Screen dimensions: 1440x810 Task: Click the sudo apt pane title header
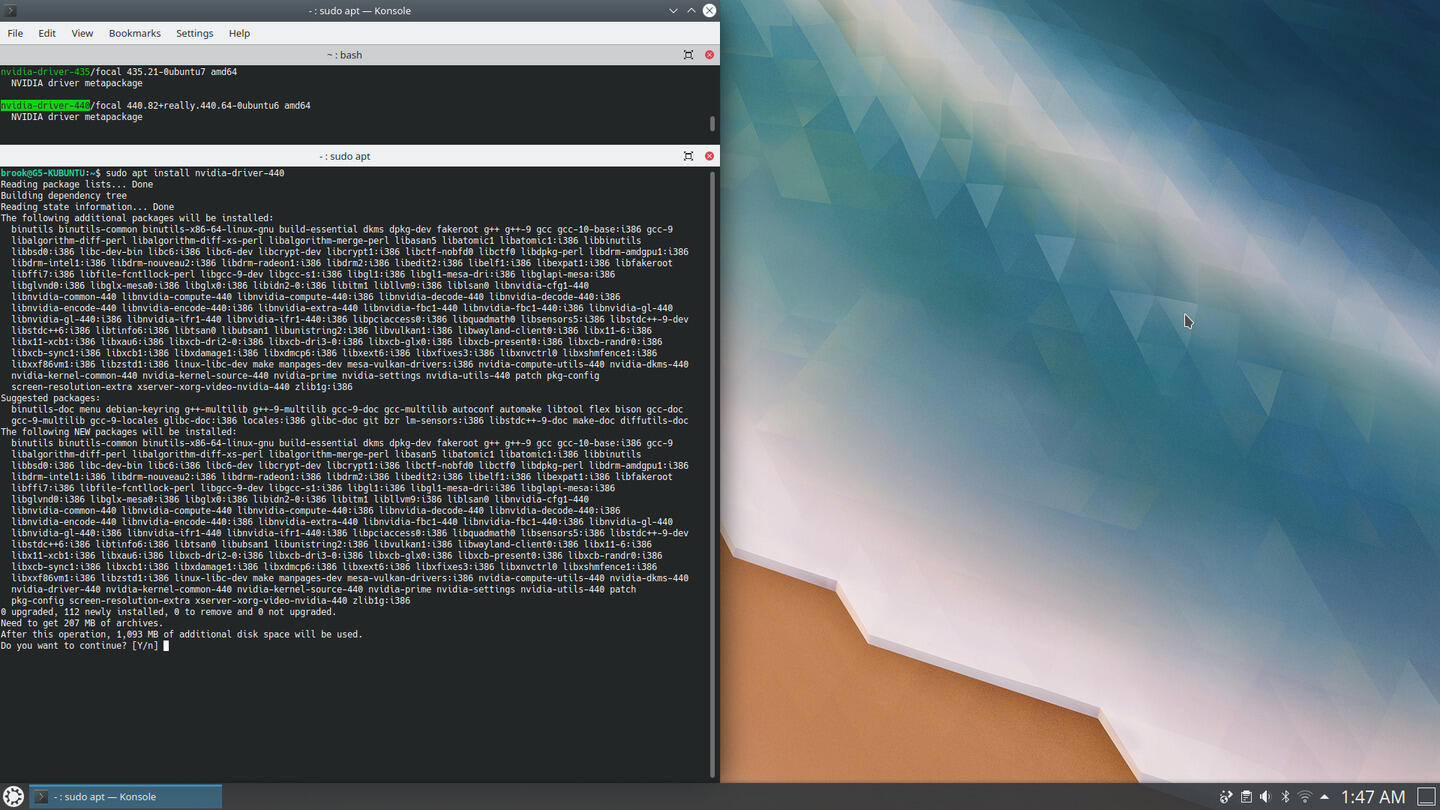(345, 156)
